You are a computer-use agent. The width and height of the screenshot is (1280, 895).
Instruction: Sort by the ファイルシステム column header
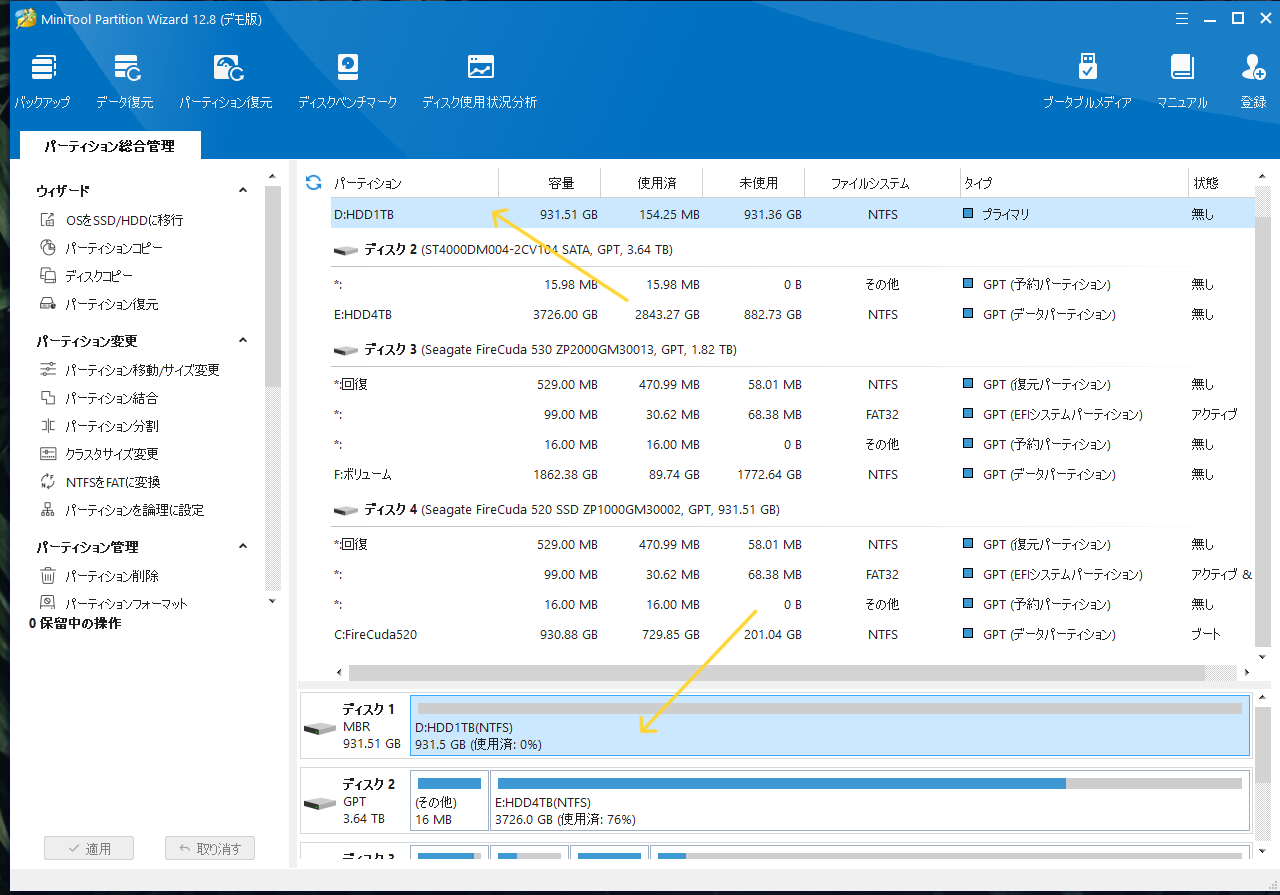[883, 183]
